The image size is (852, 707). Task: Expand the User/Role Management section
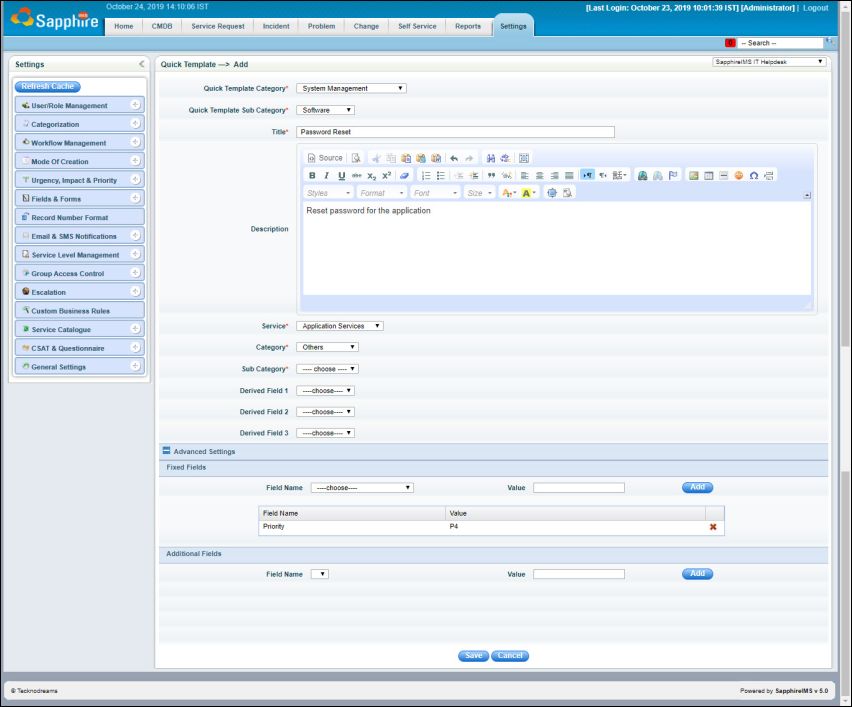click(x=135, y=105)
